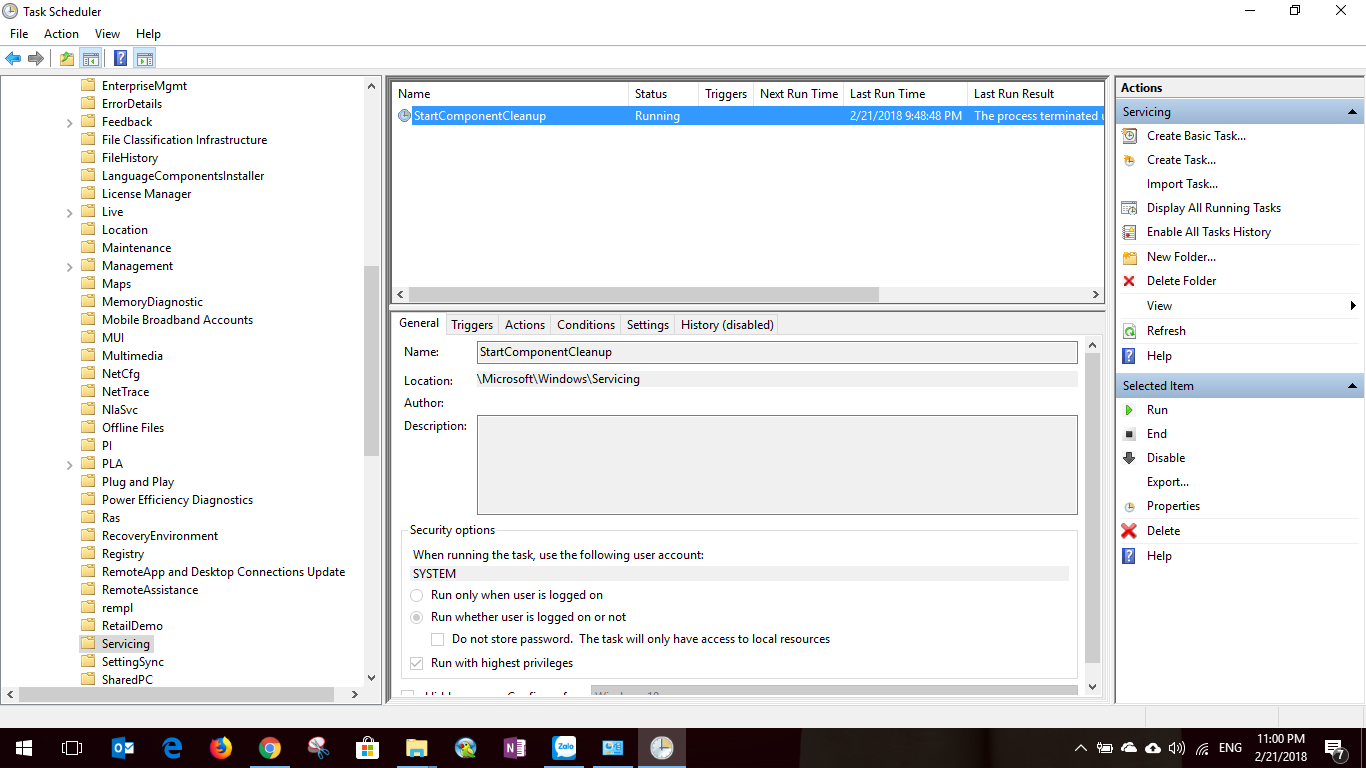
Task: Enable the Do not store password checkbox
Action: (437, 638)
